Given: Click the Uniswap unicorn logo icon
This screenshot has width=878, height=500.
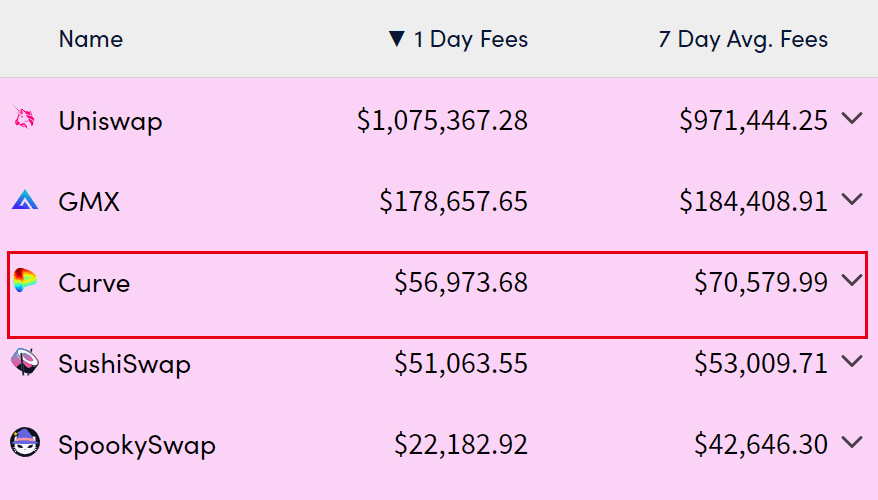Looking at the screenshot, I should click(24, 119).
